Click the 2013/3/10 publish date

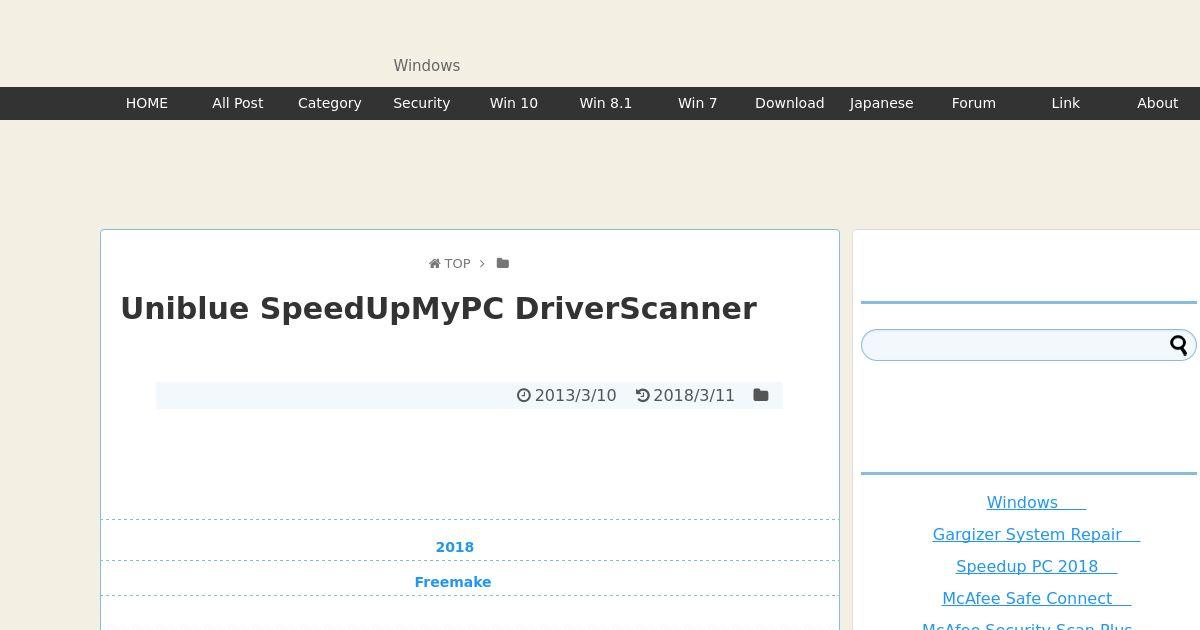(x=575, y=395)
